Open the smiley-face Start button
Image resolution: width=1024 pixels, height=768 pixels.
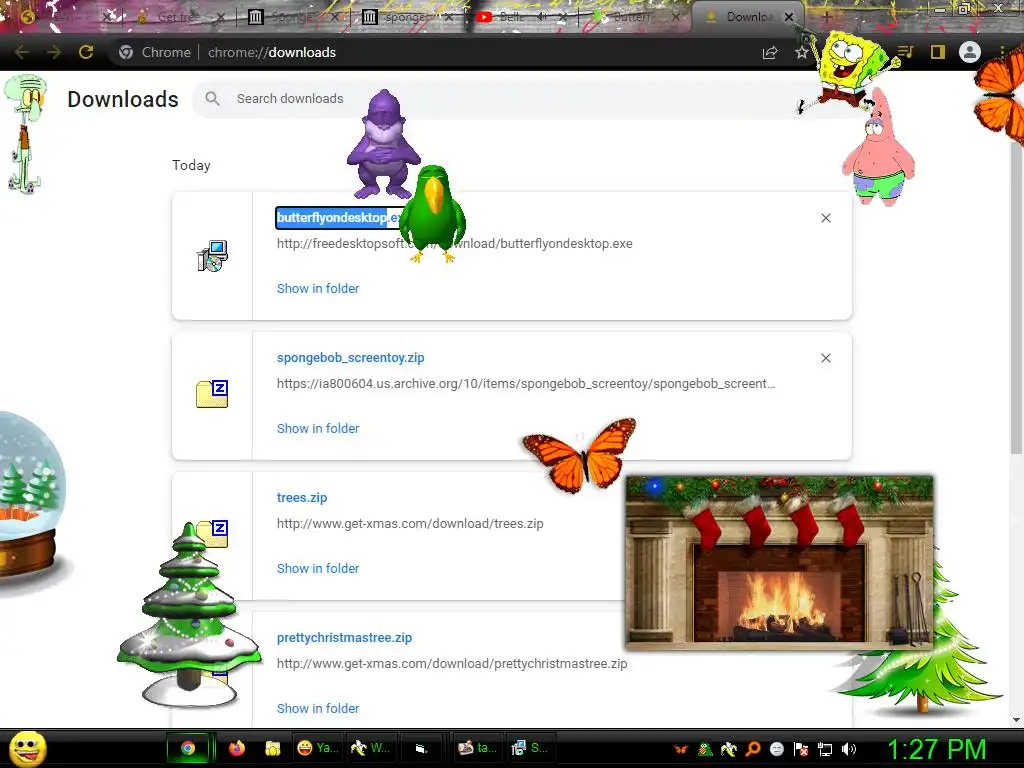(27, 748)
